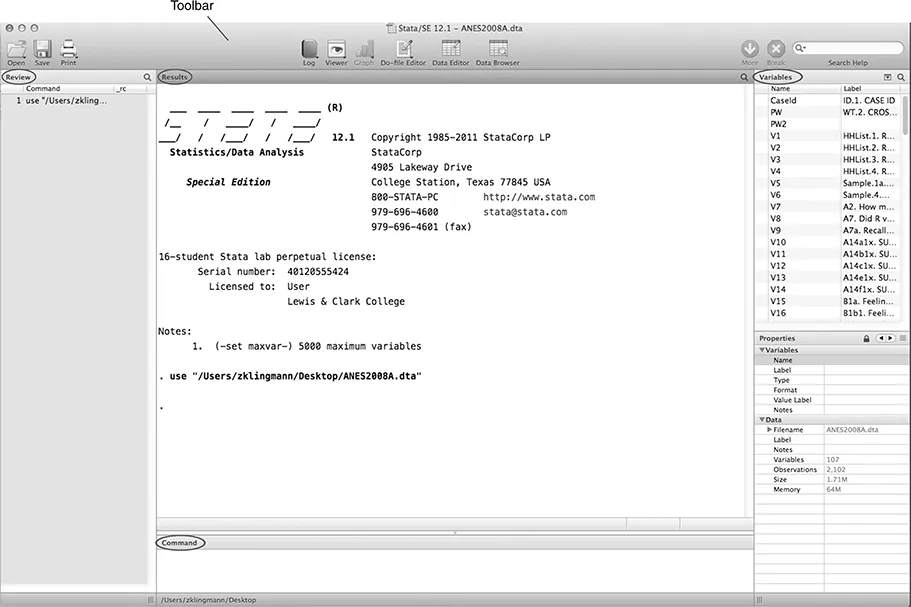Open the Do-file Editor
The width and height of the screenshot is (911, 607).
coord(403,49)
